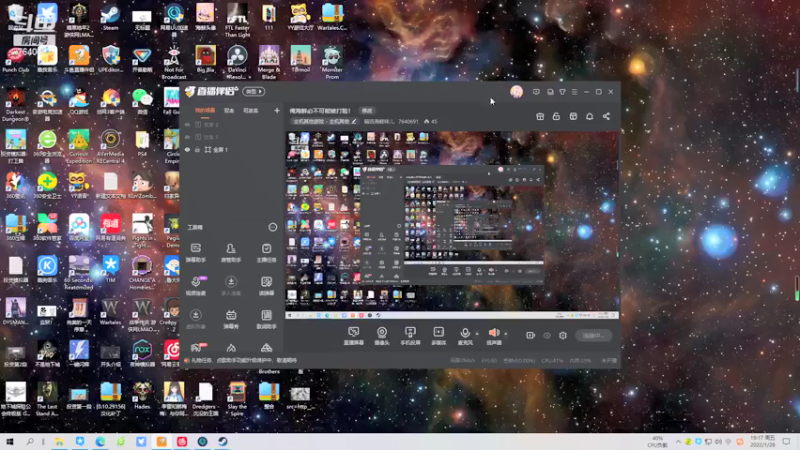Screen dimensions: 800x450
Task: Open the filter funnel menu in title bar
Action: 562,92
